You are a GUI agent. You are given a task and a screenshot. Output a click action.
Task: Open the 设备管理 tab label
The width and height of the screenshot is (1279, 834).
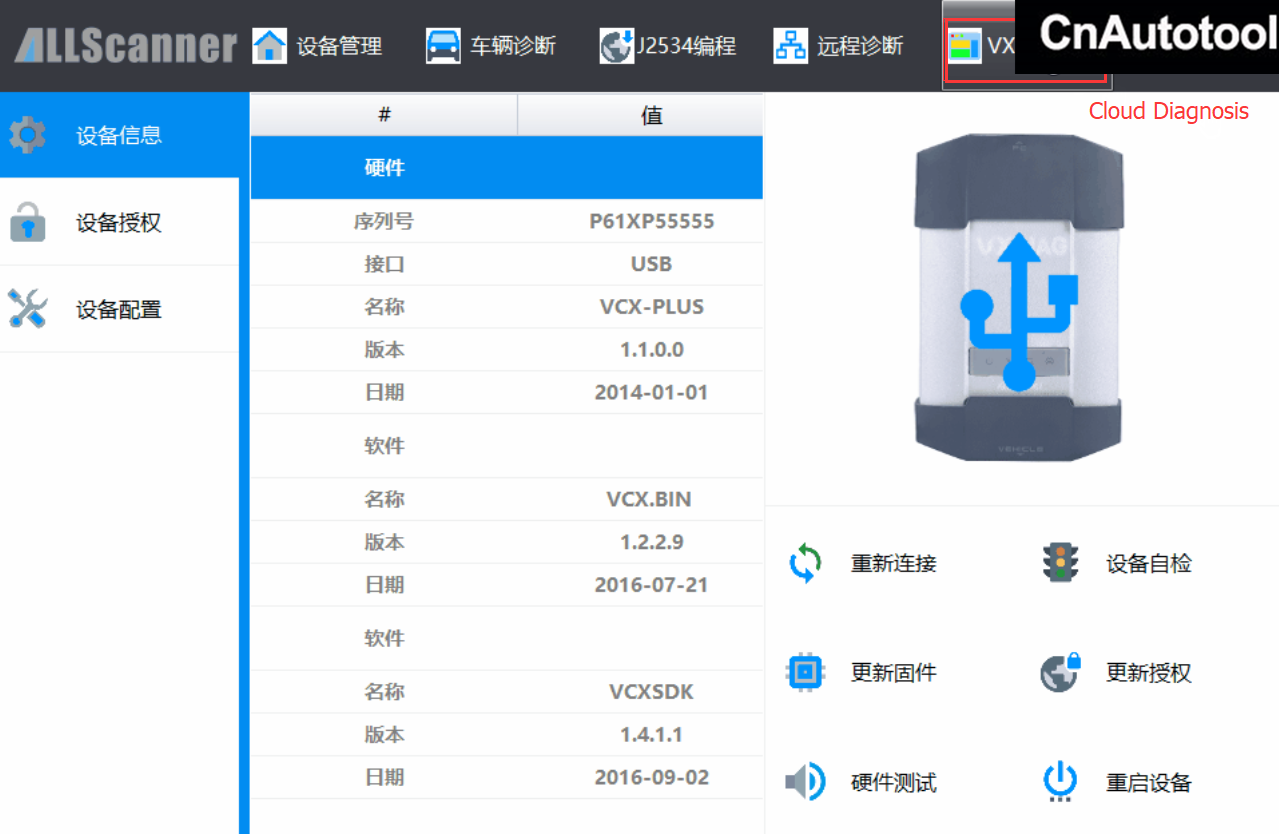pos(339,46)
